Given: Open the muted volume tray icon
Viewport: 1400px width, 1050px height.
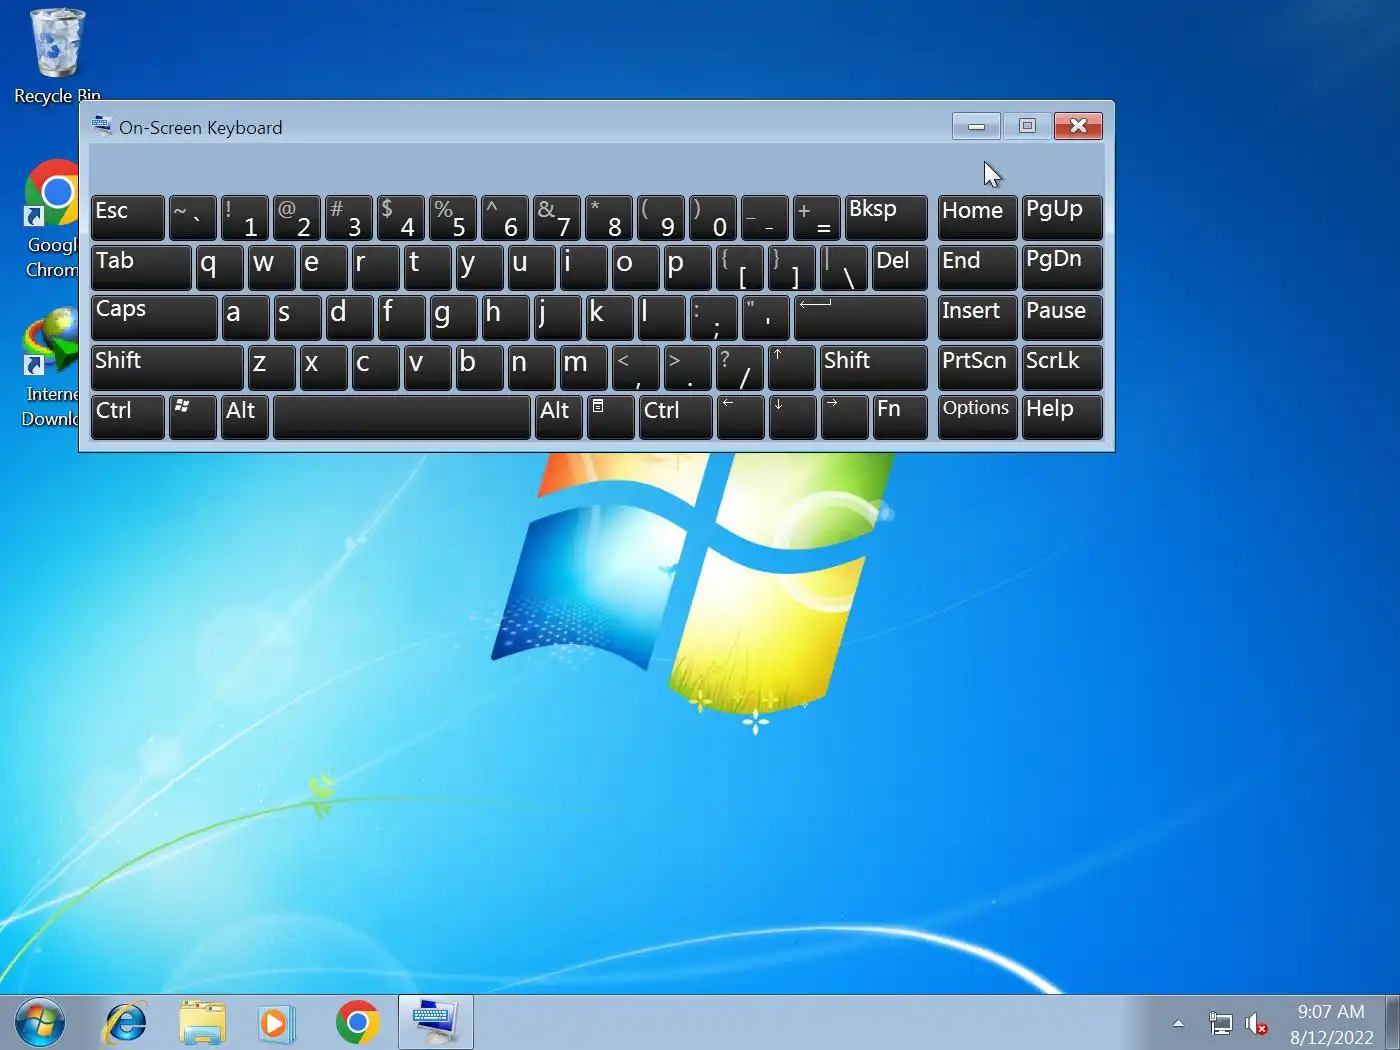Looking at the screenshot, I should (1257, 1023).
